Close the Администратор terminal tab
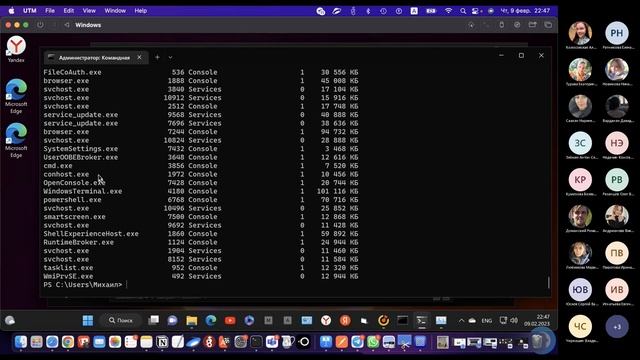The image size is (640, 360). coord(139,57)
